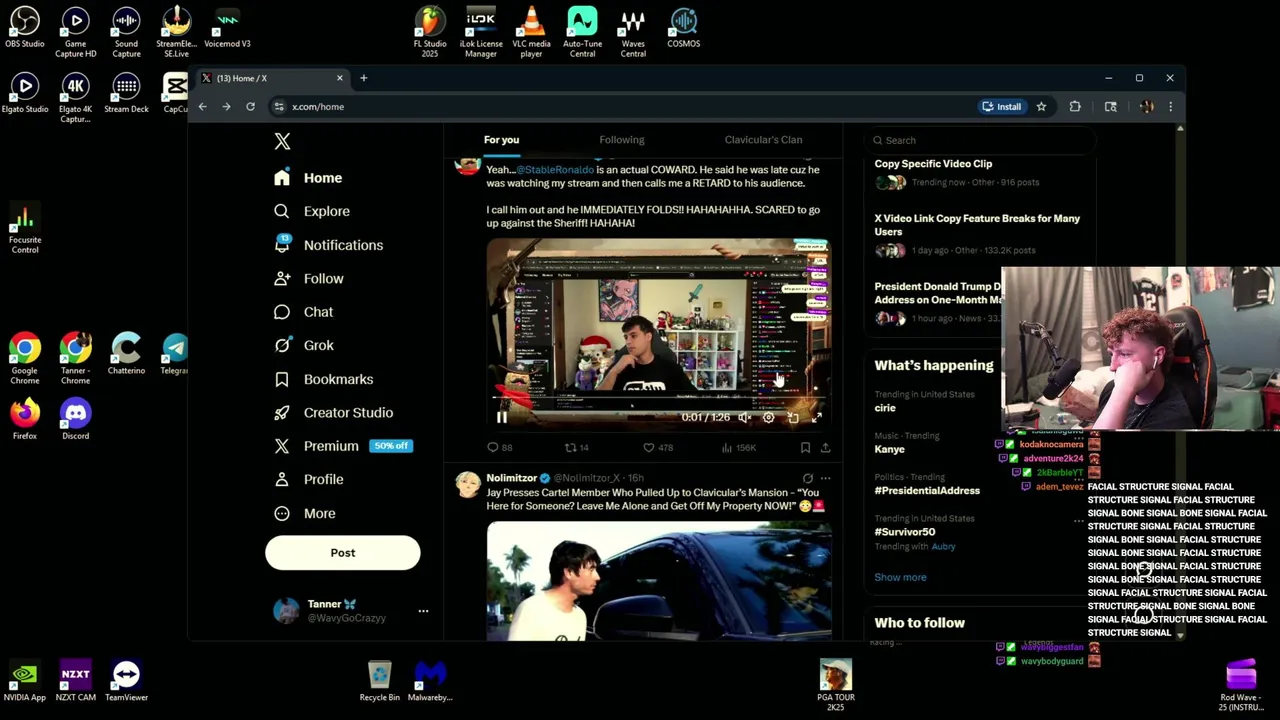This screenshot has width=1280, height=720.
Task: Open Grok from sidebar
Action: coord(305,345)
